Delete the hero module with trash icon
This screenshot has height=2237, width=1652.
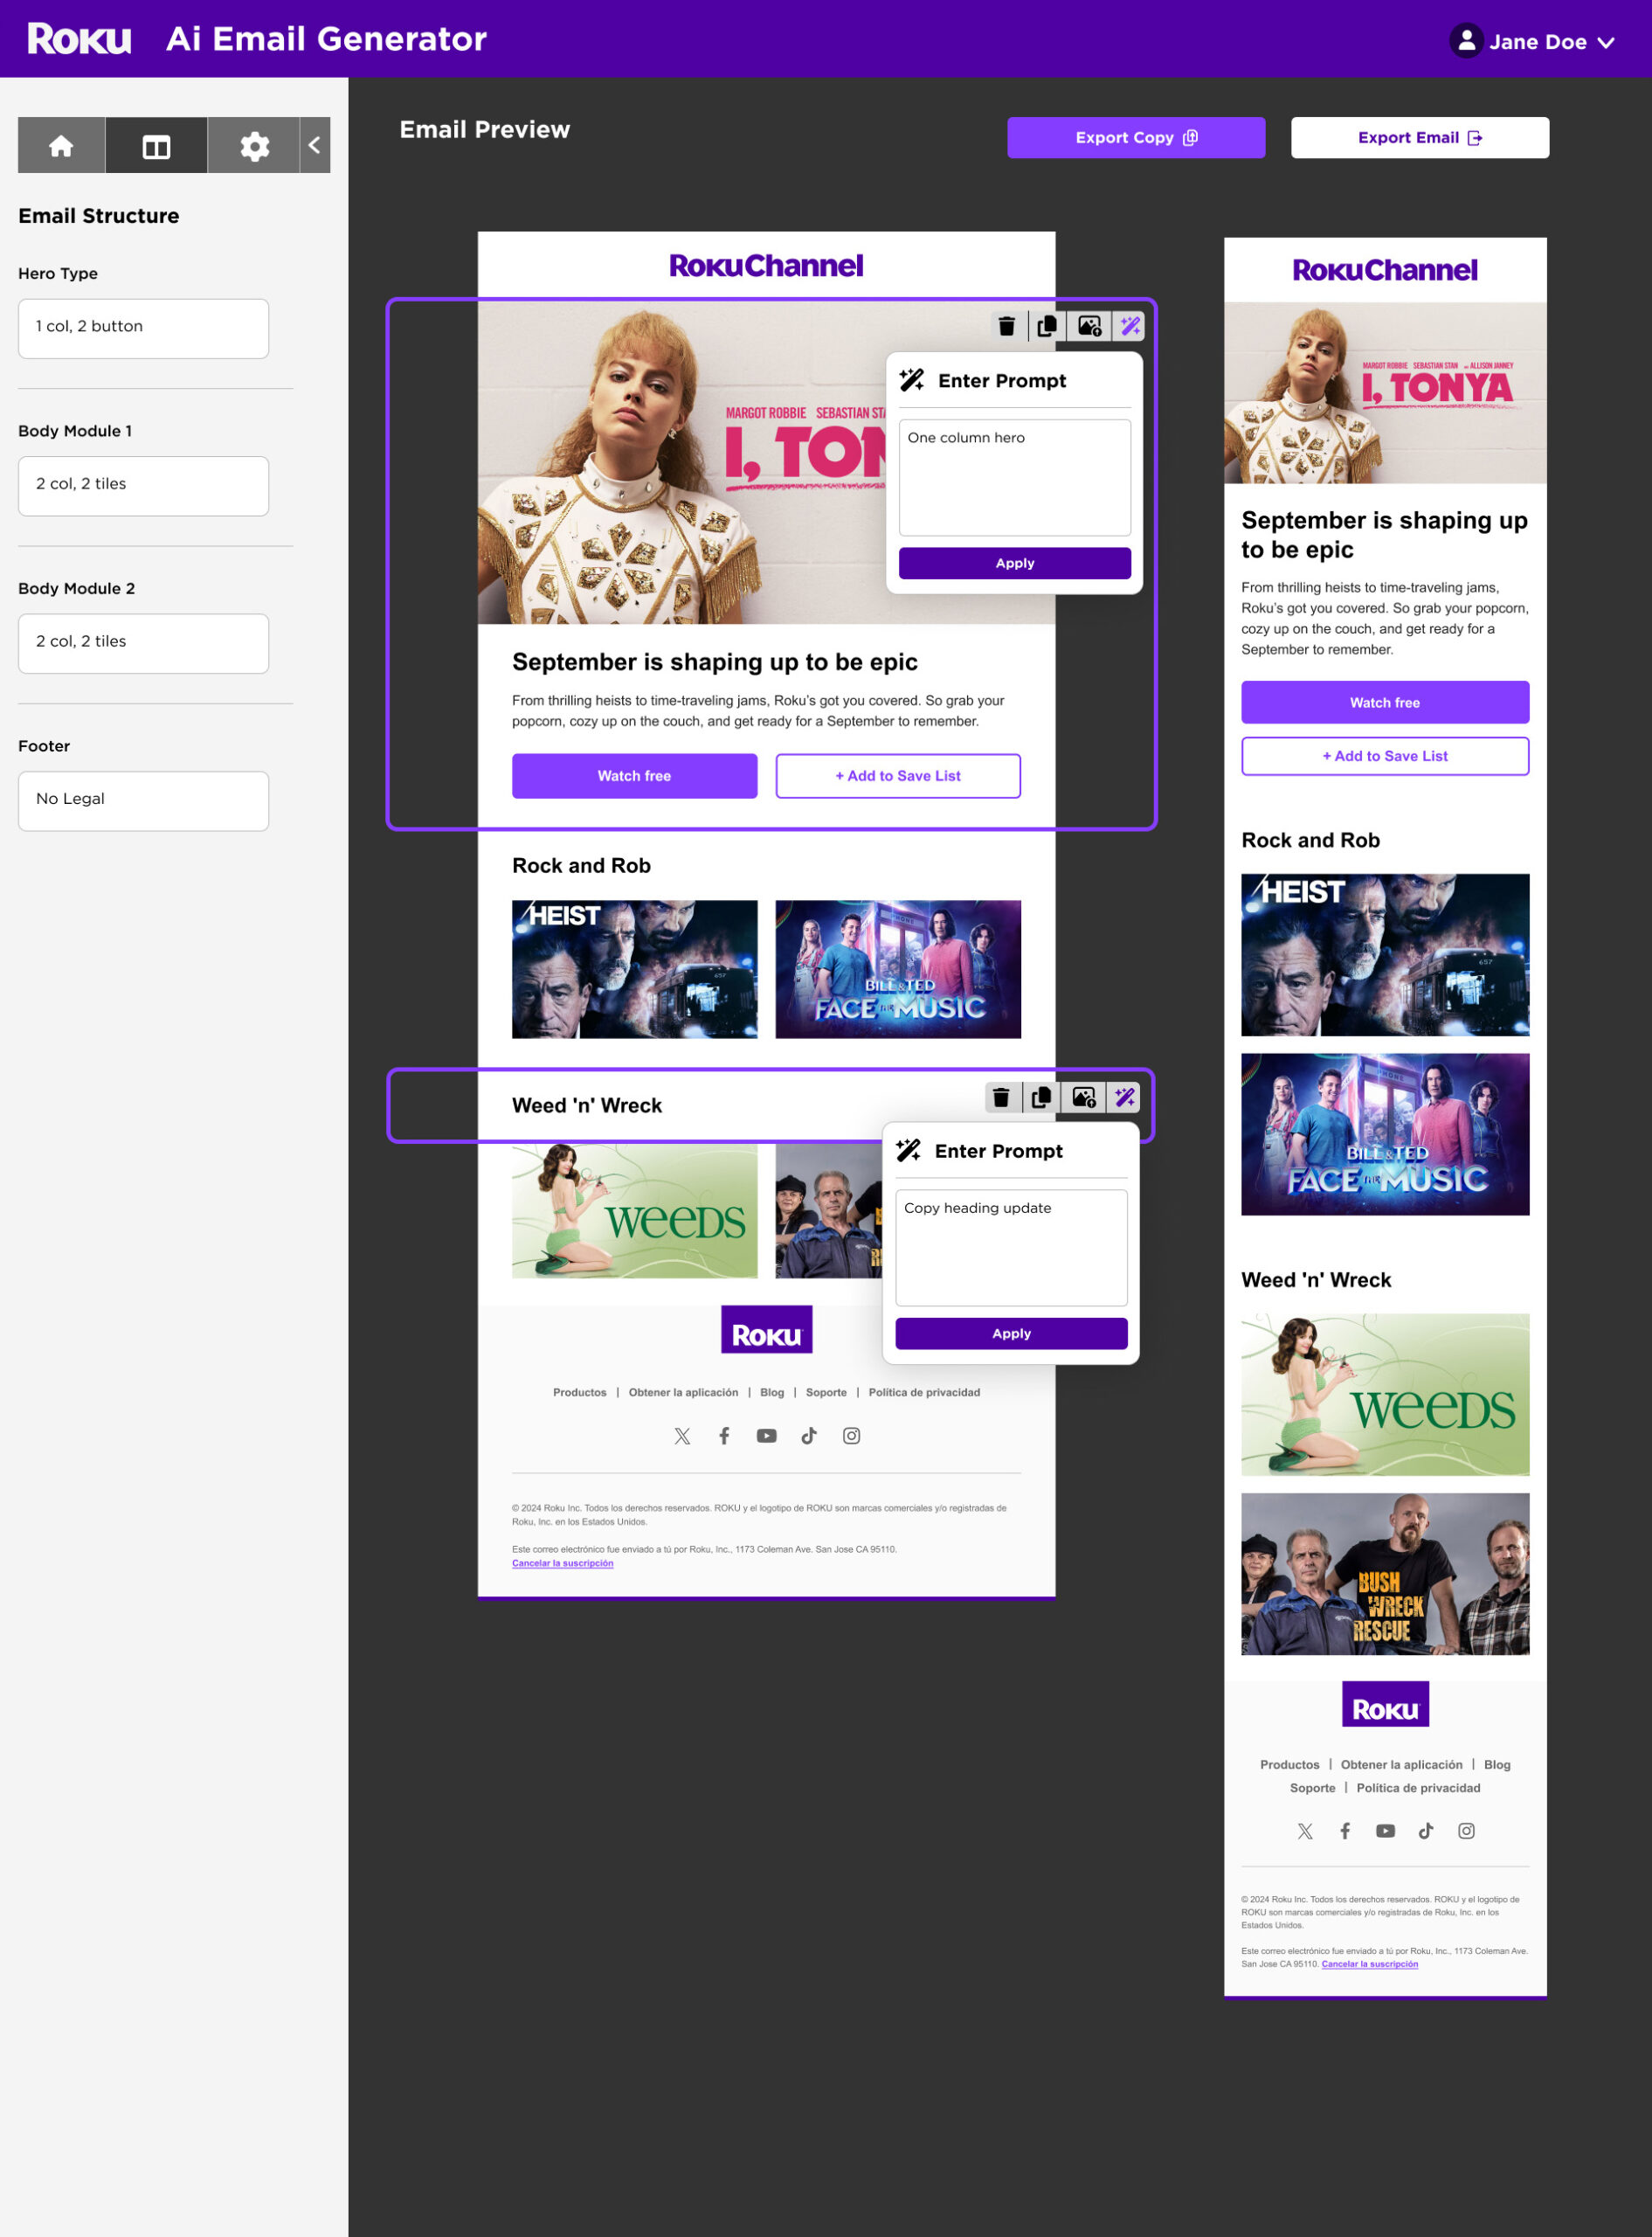pos(1006,326)
